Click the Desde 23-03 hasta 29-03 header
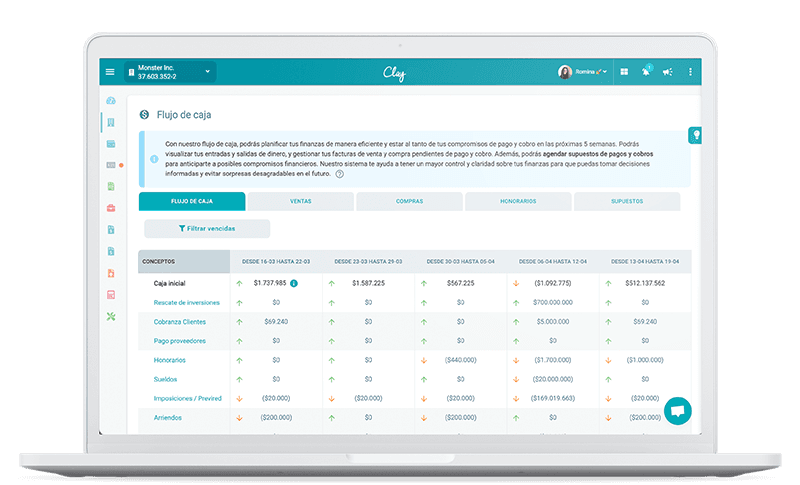 [368, 262]
